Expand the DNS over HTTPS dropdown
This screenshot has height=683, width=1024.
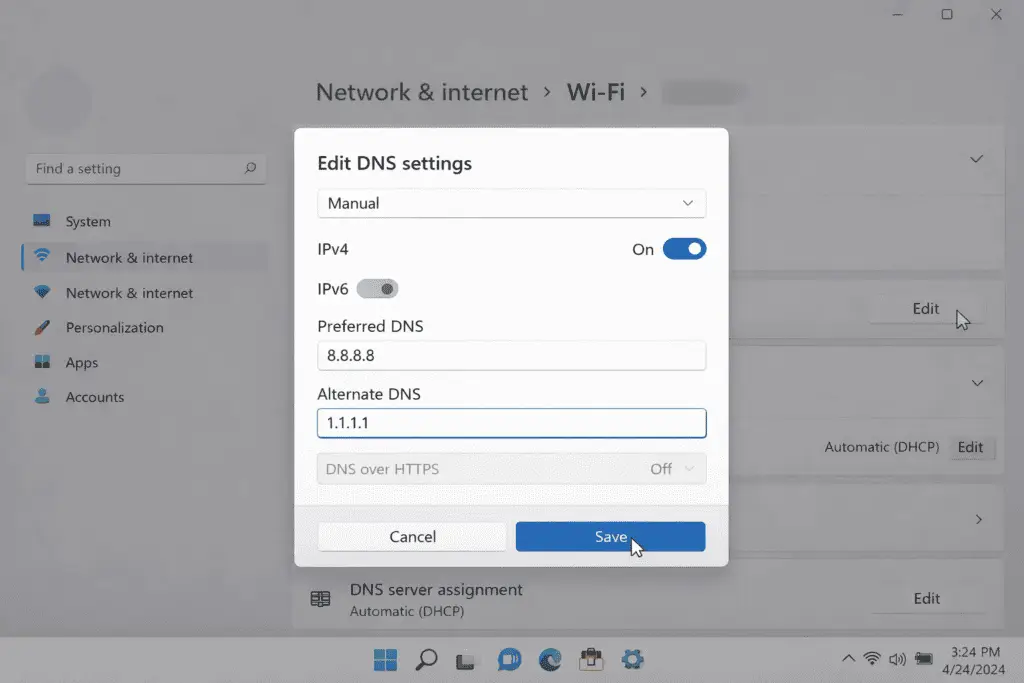pos(511,469)
